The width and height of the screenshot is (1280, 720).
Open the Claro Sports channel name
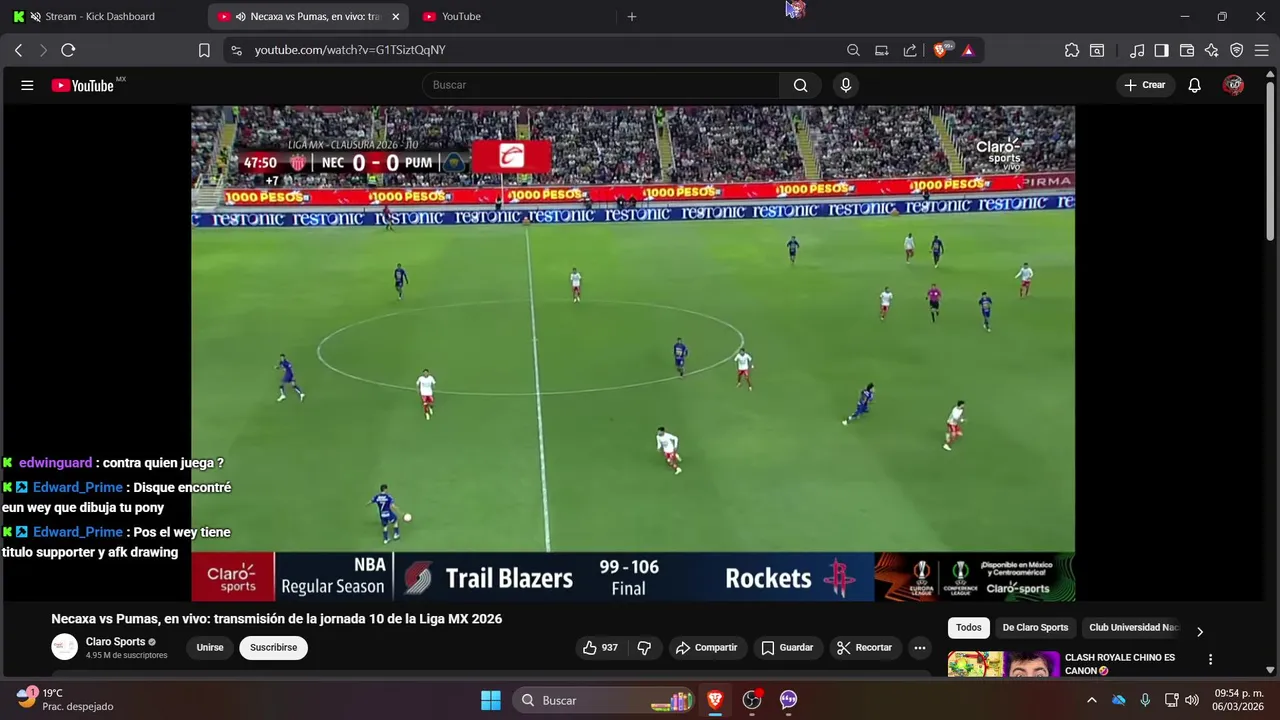(115, 642)
